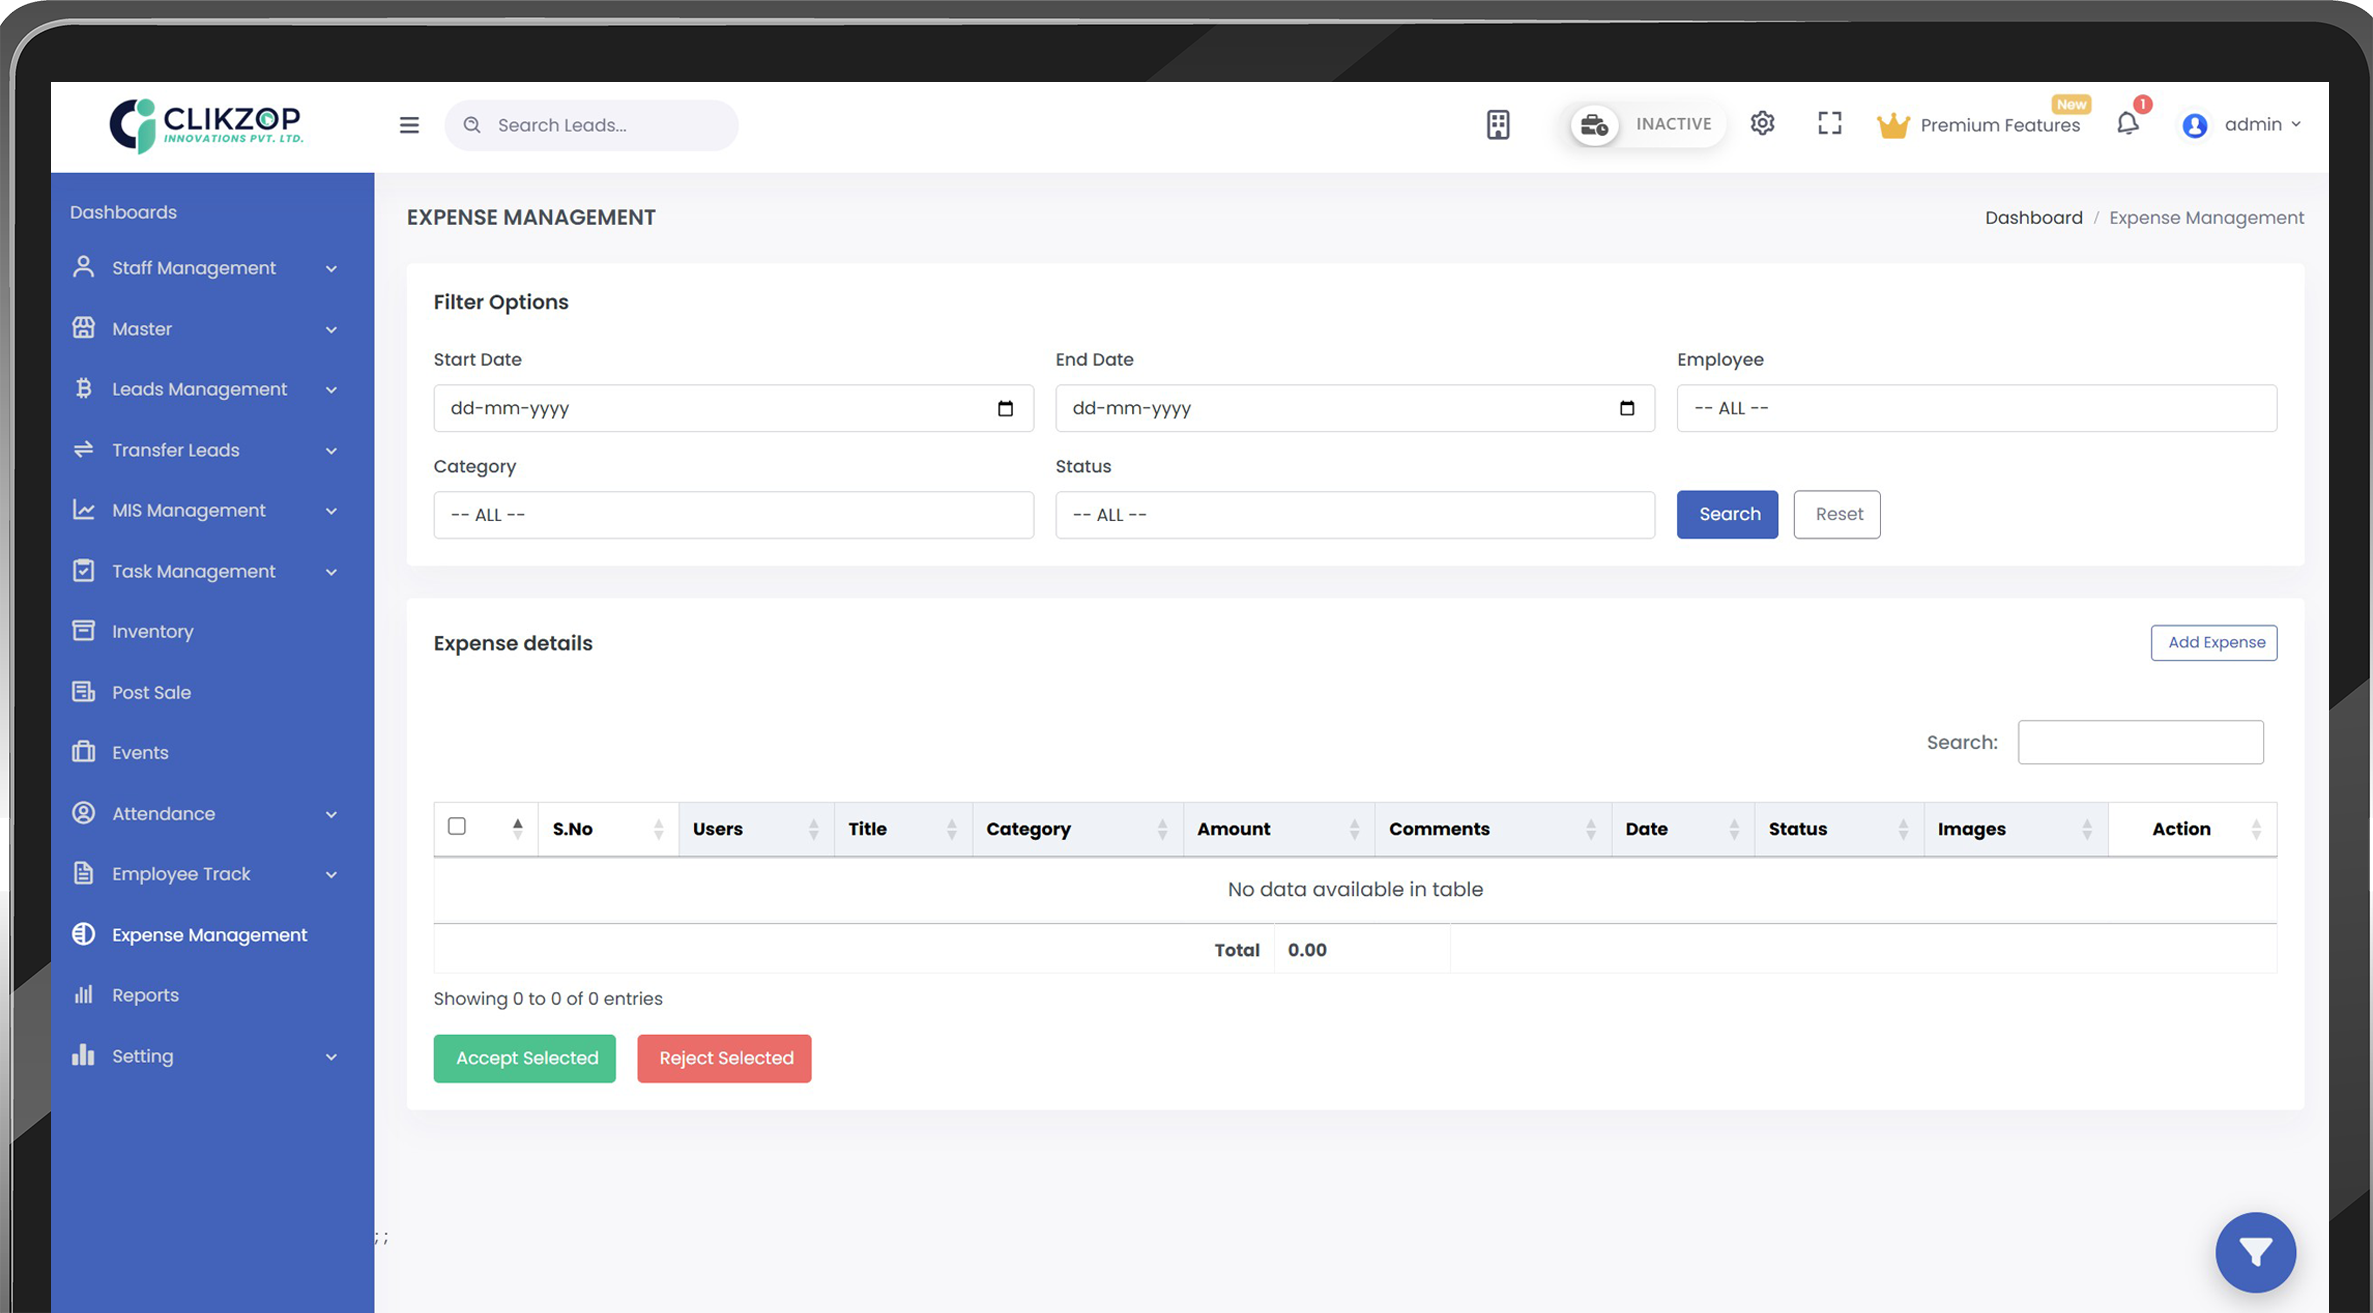Click the Events briefcase icon
Screen dimensions: 2373x1313
84,752
